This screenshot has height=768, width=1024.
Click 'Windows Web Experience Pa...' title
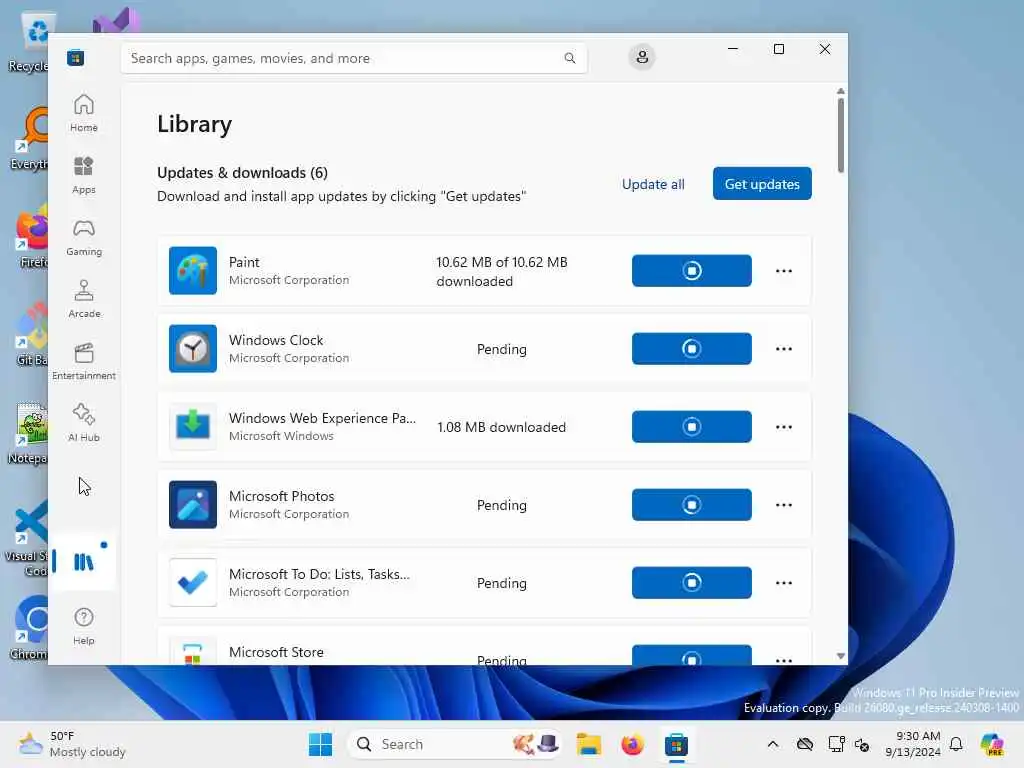(322, 418)
